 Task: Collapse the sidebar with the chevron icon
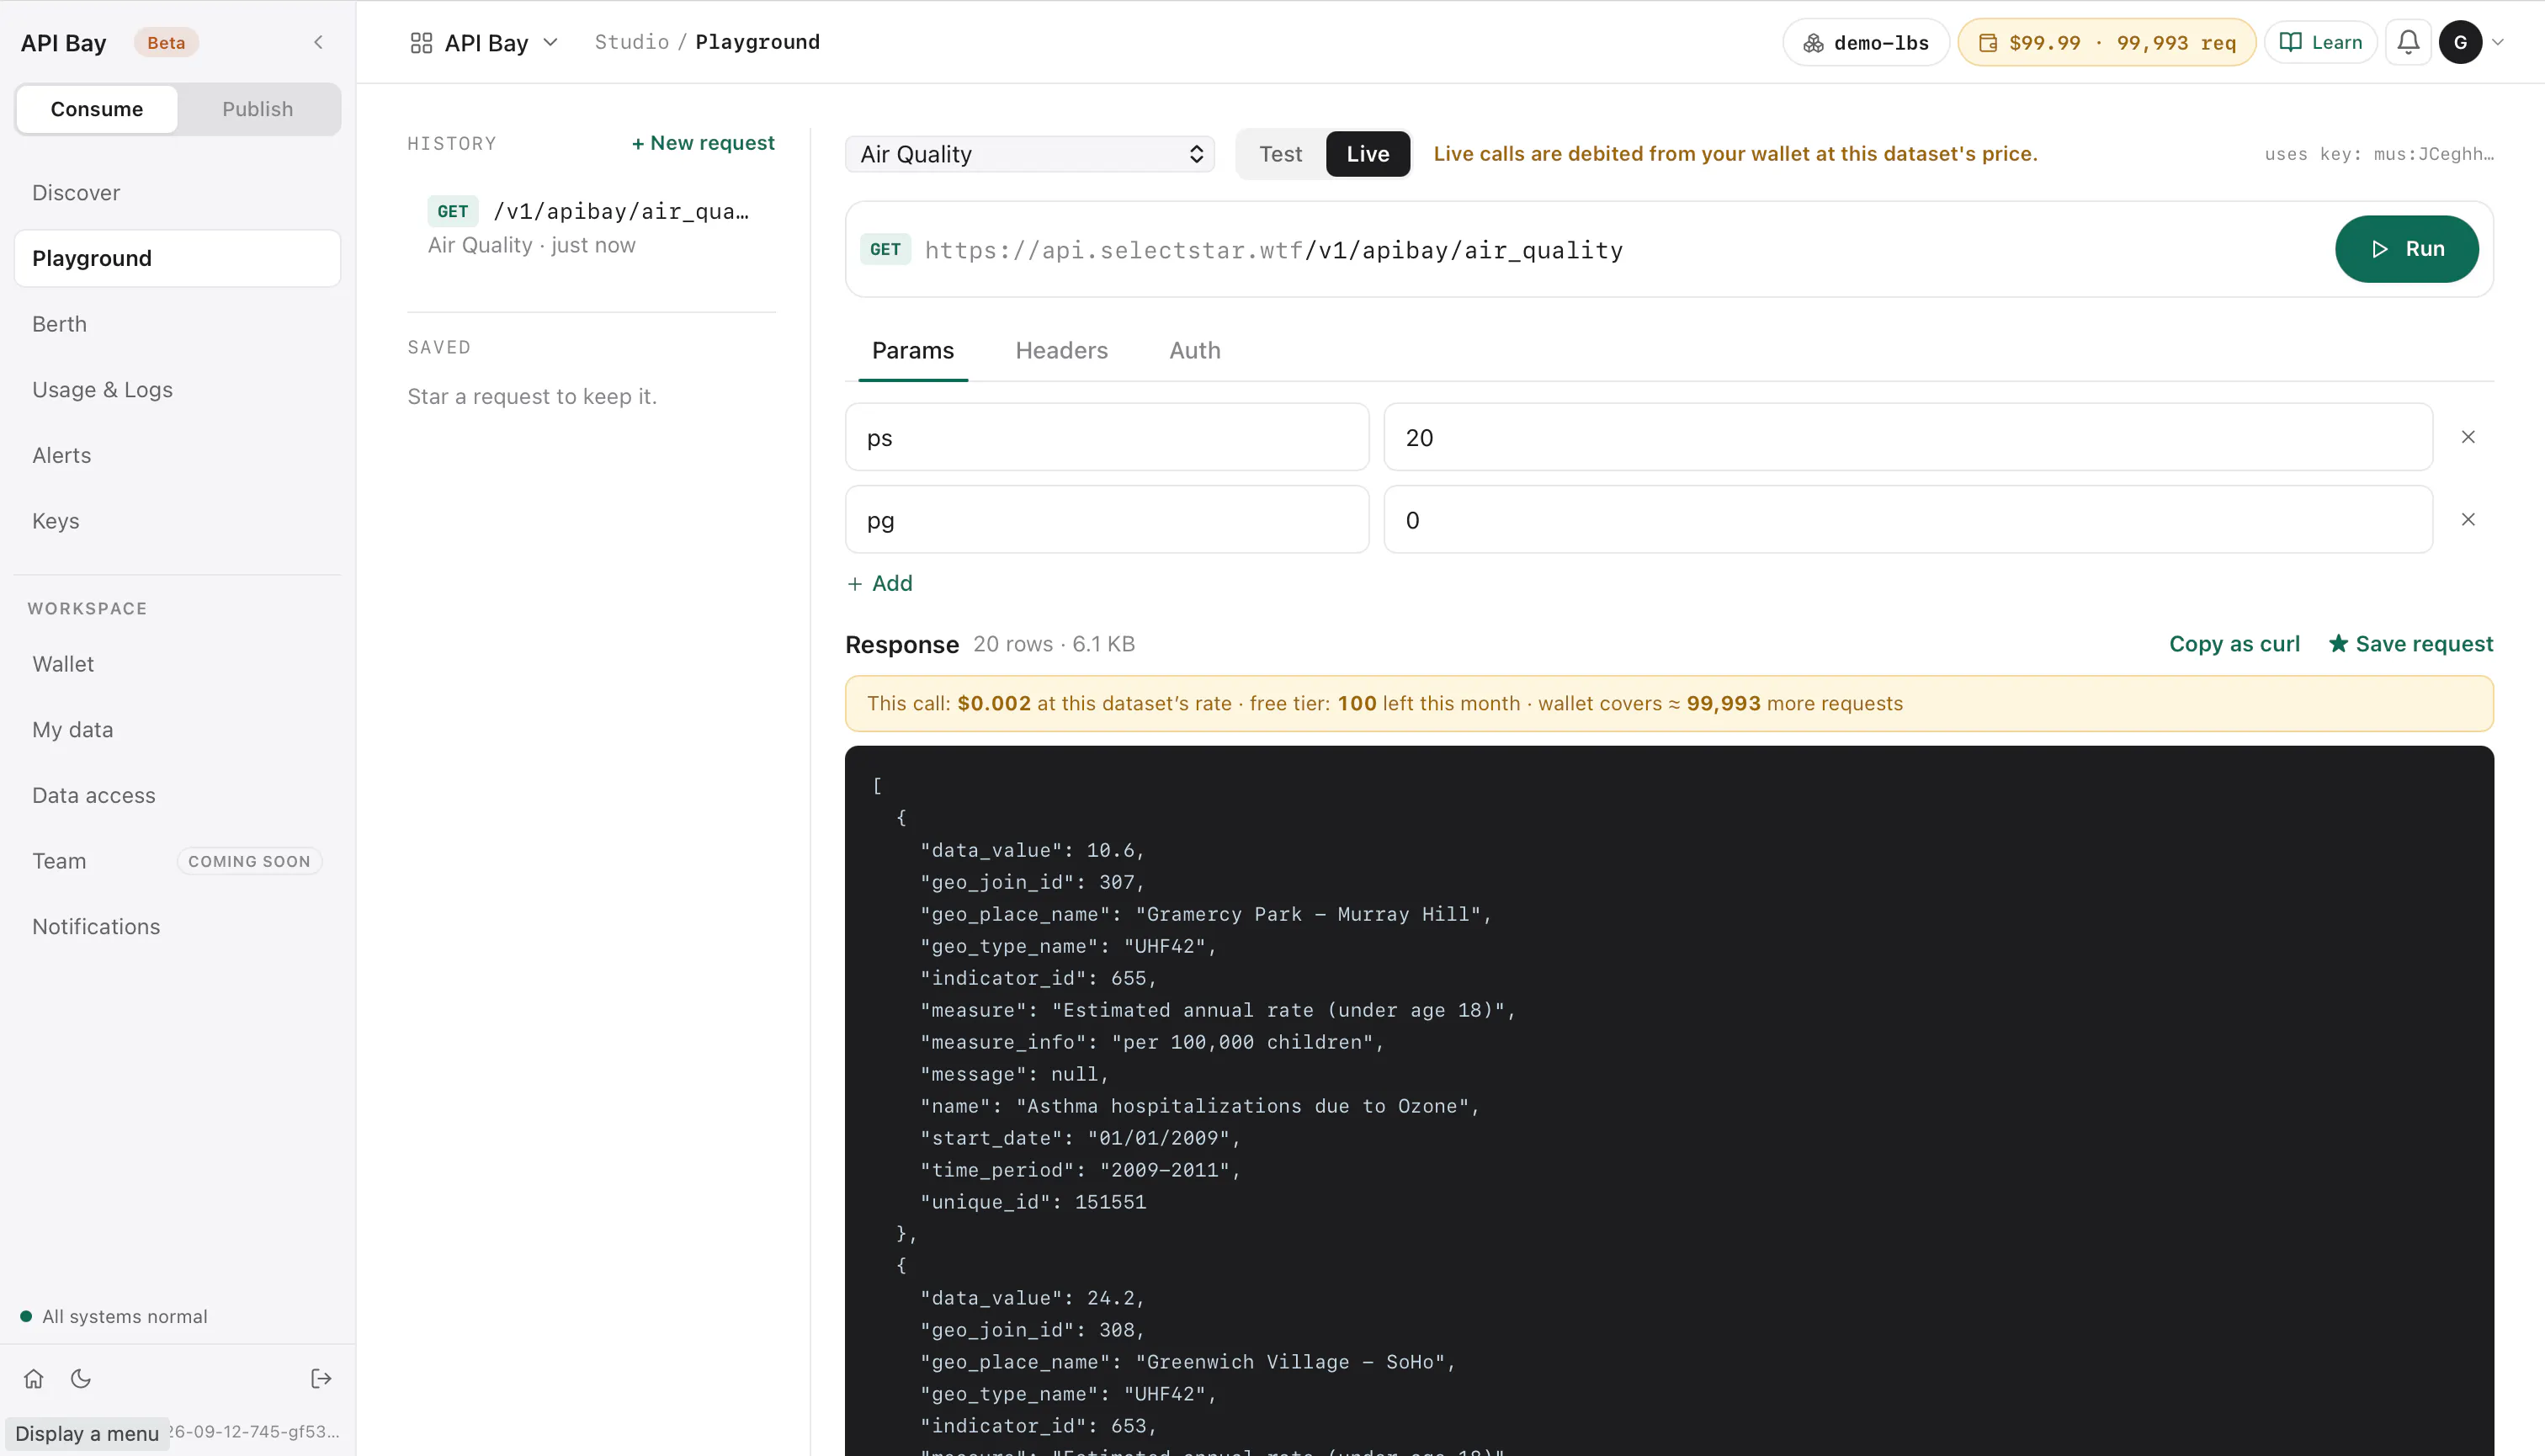tap(318, 42)
